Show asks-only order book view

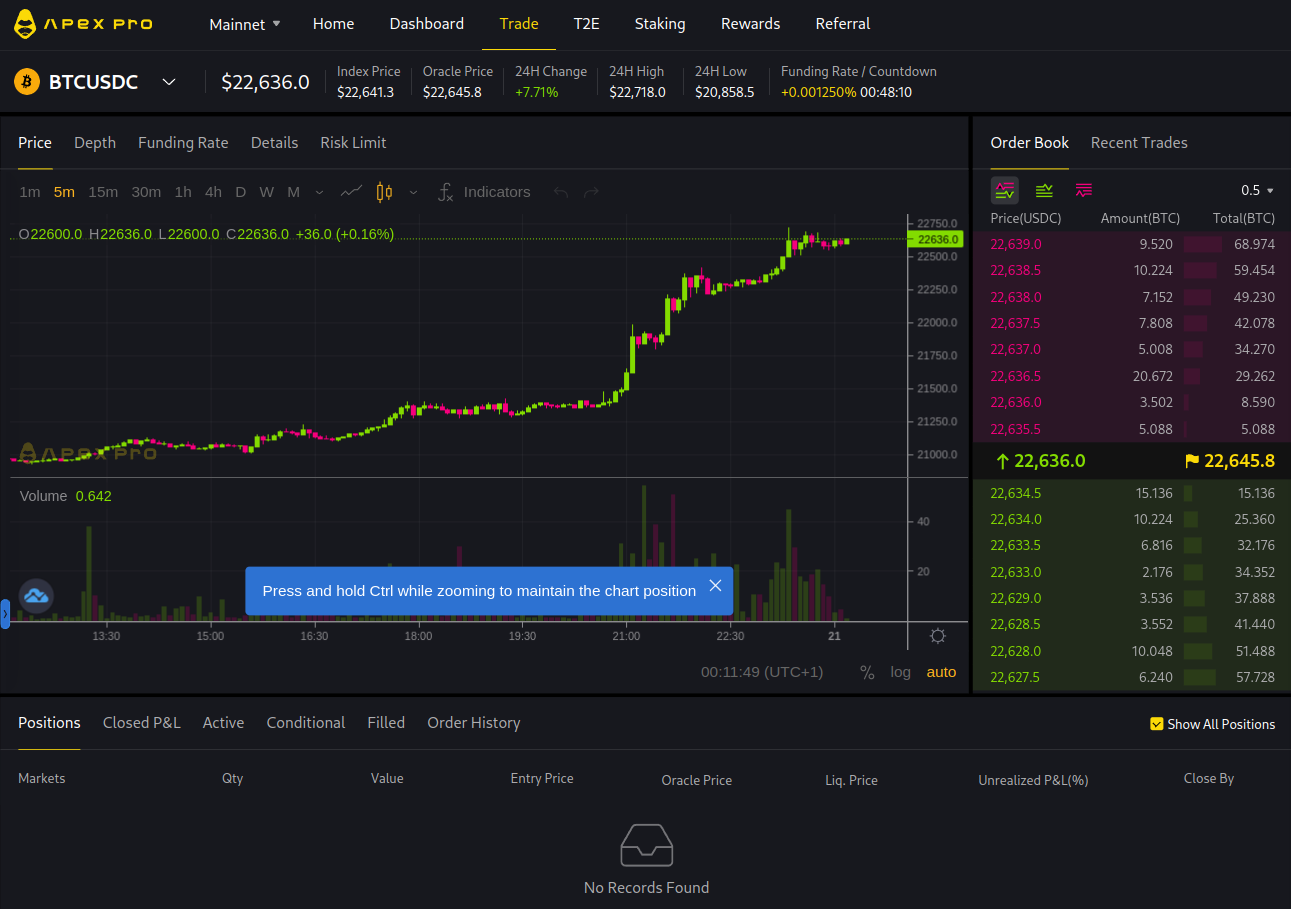click(x=1084, y=190)
